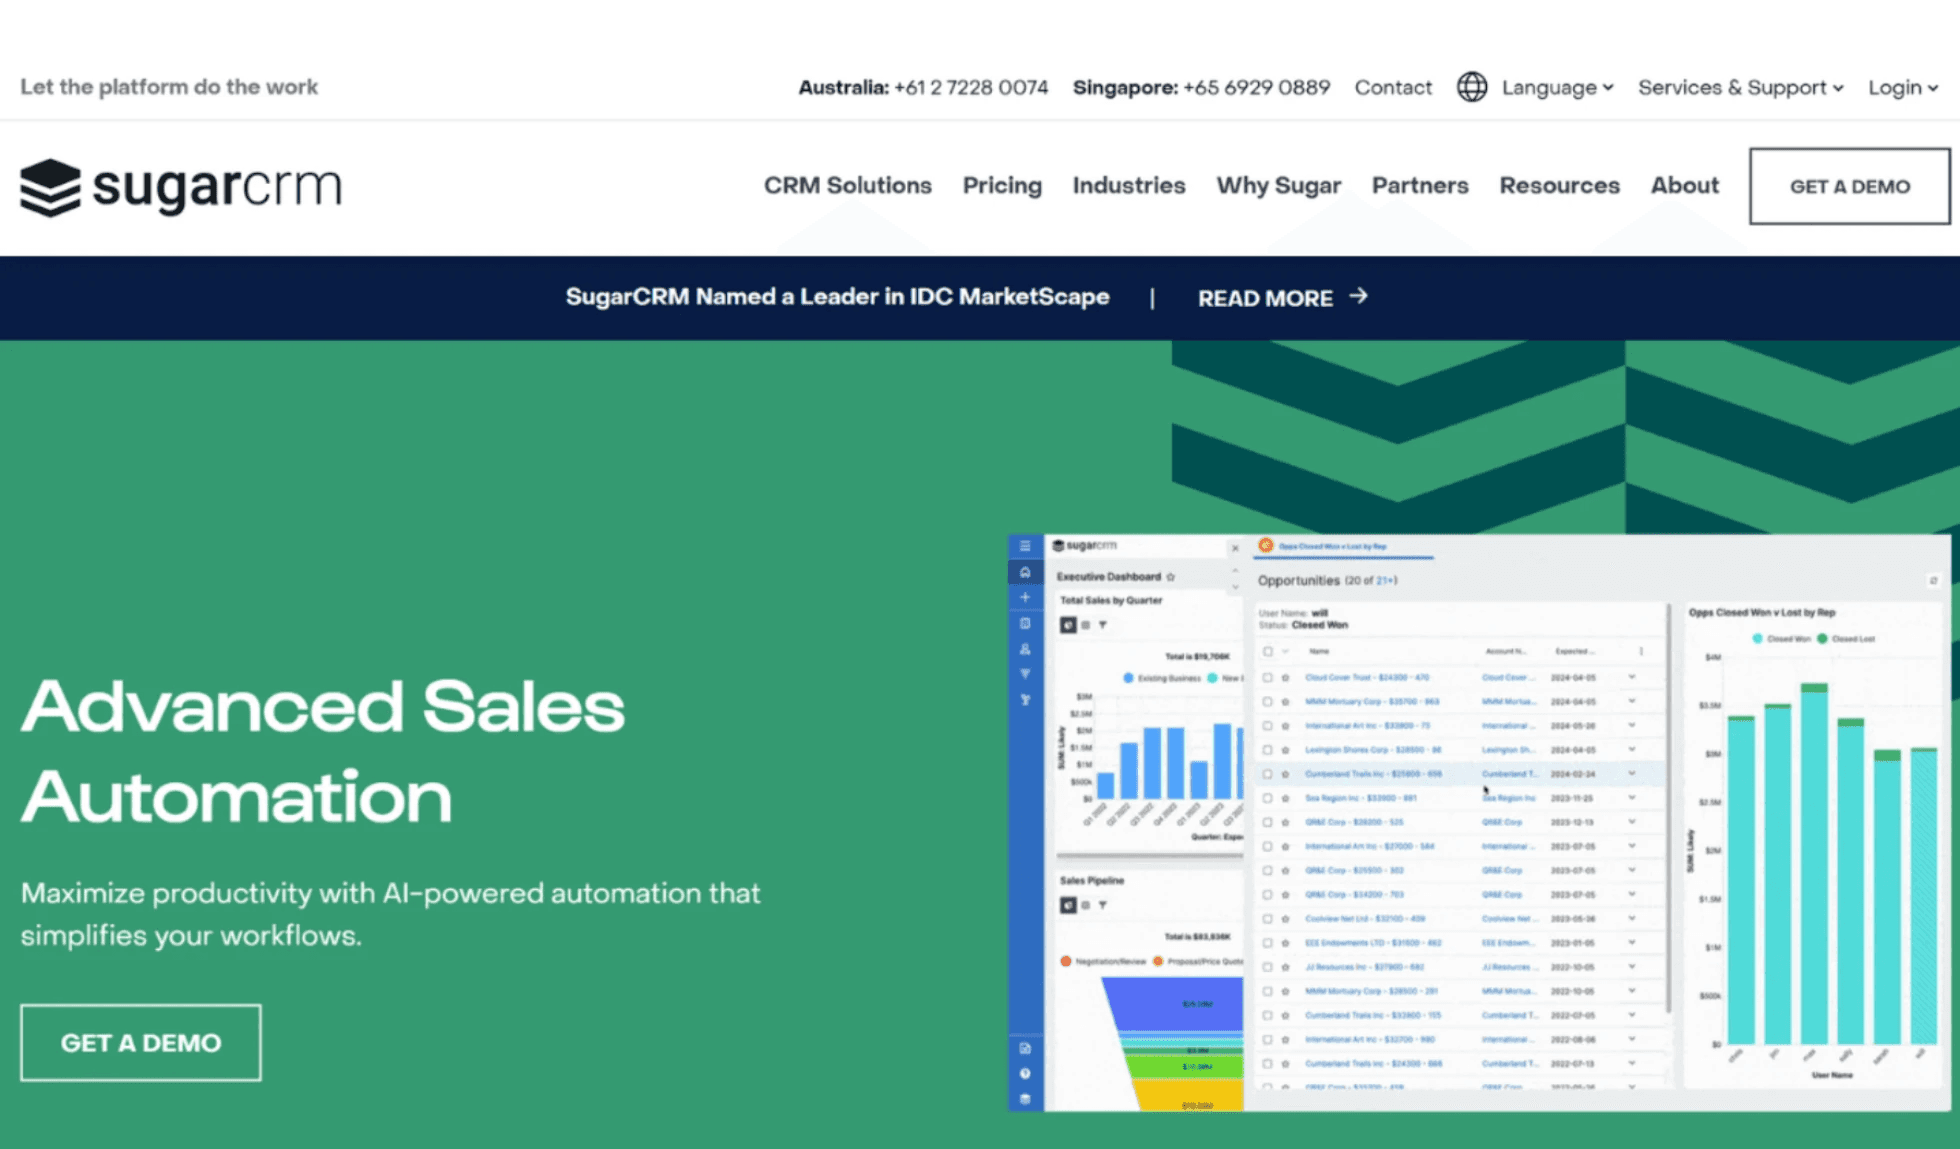
Task: Click the gray table icon under Total Sales by Quarter
Action: pyautogui.click(x=1086, y=625)
